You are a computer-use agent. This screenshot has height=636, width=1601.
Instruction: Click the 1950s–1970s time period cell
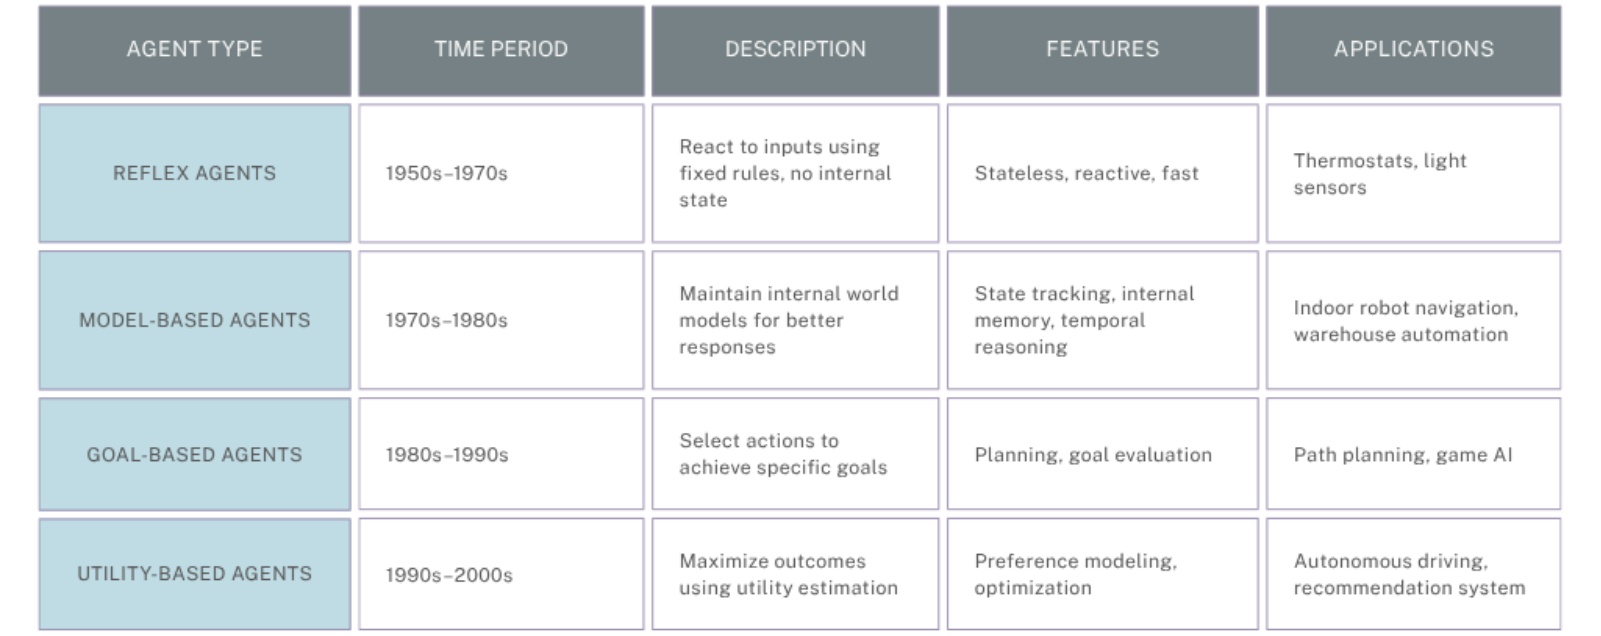[447, 174]
